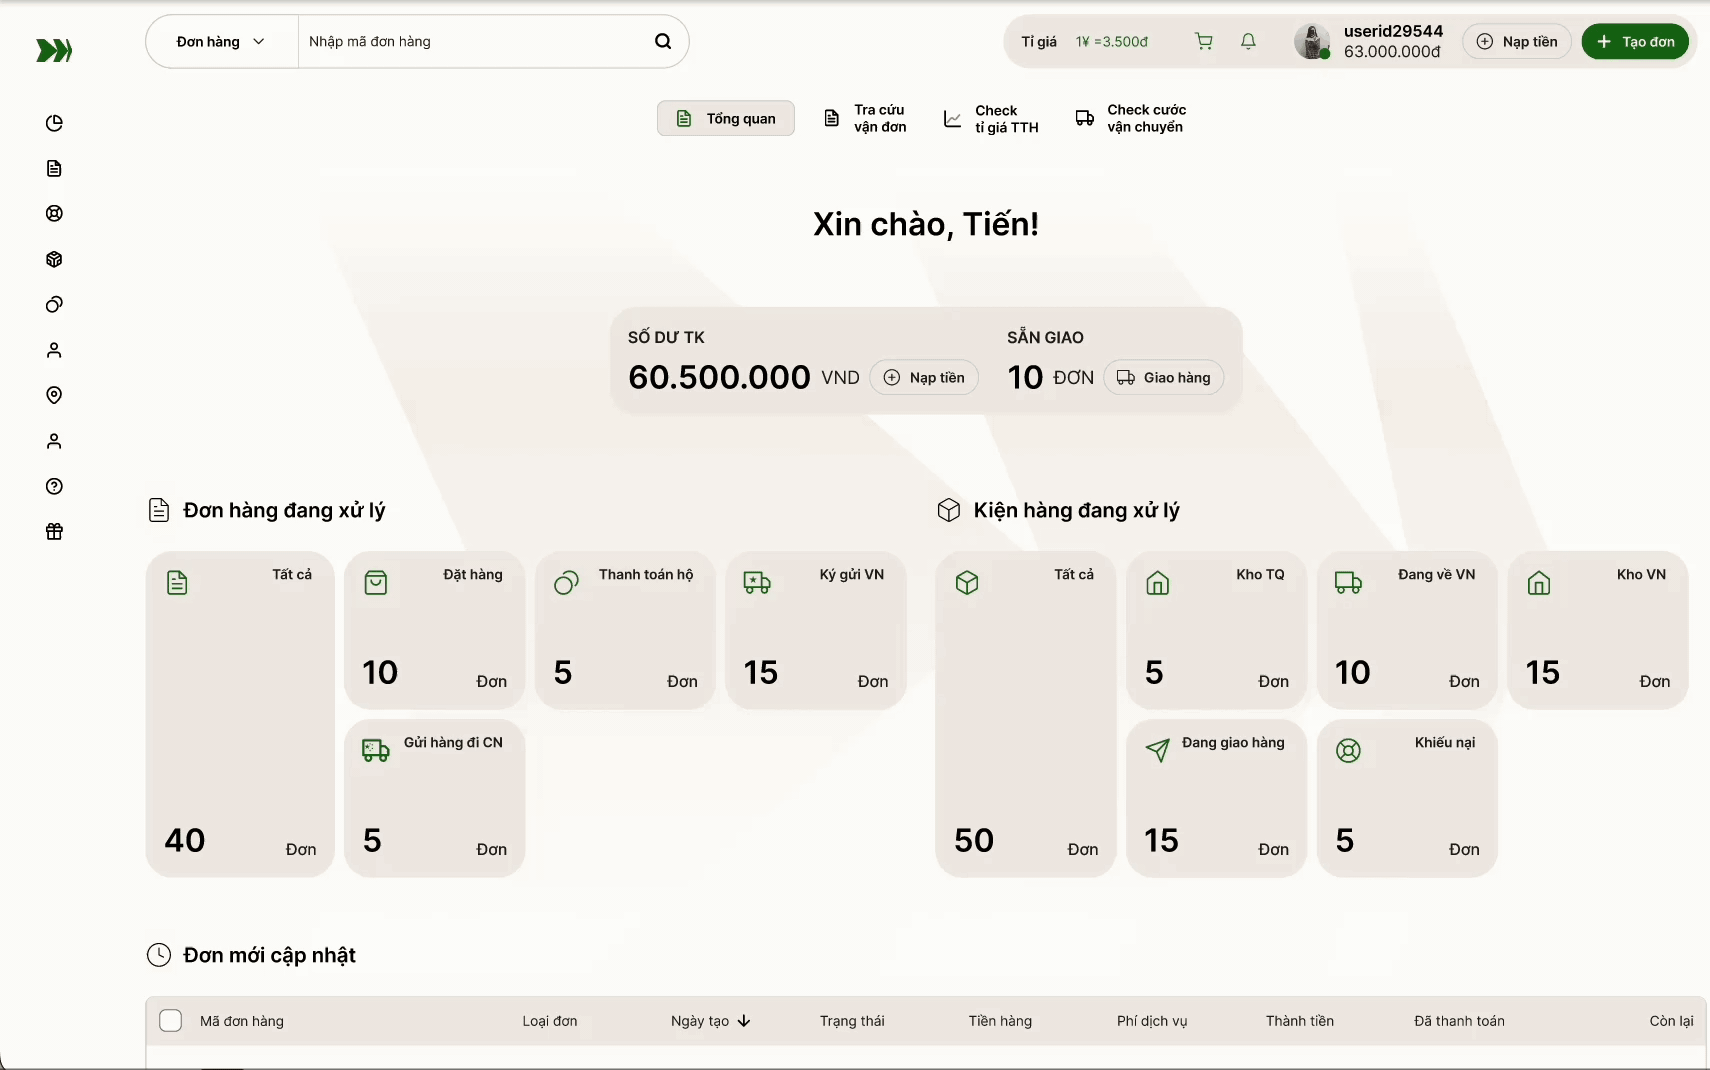Open notifications bell icon
Image resolution: width=1710 pixels, height=1070 pixels.
(x=1248, y=41)
